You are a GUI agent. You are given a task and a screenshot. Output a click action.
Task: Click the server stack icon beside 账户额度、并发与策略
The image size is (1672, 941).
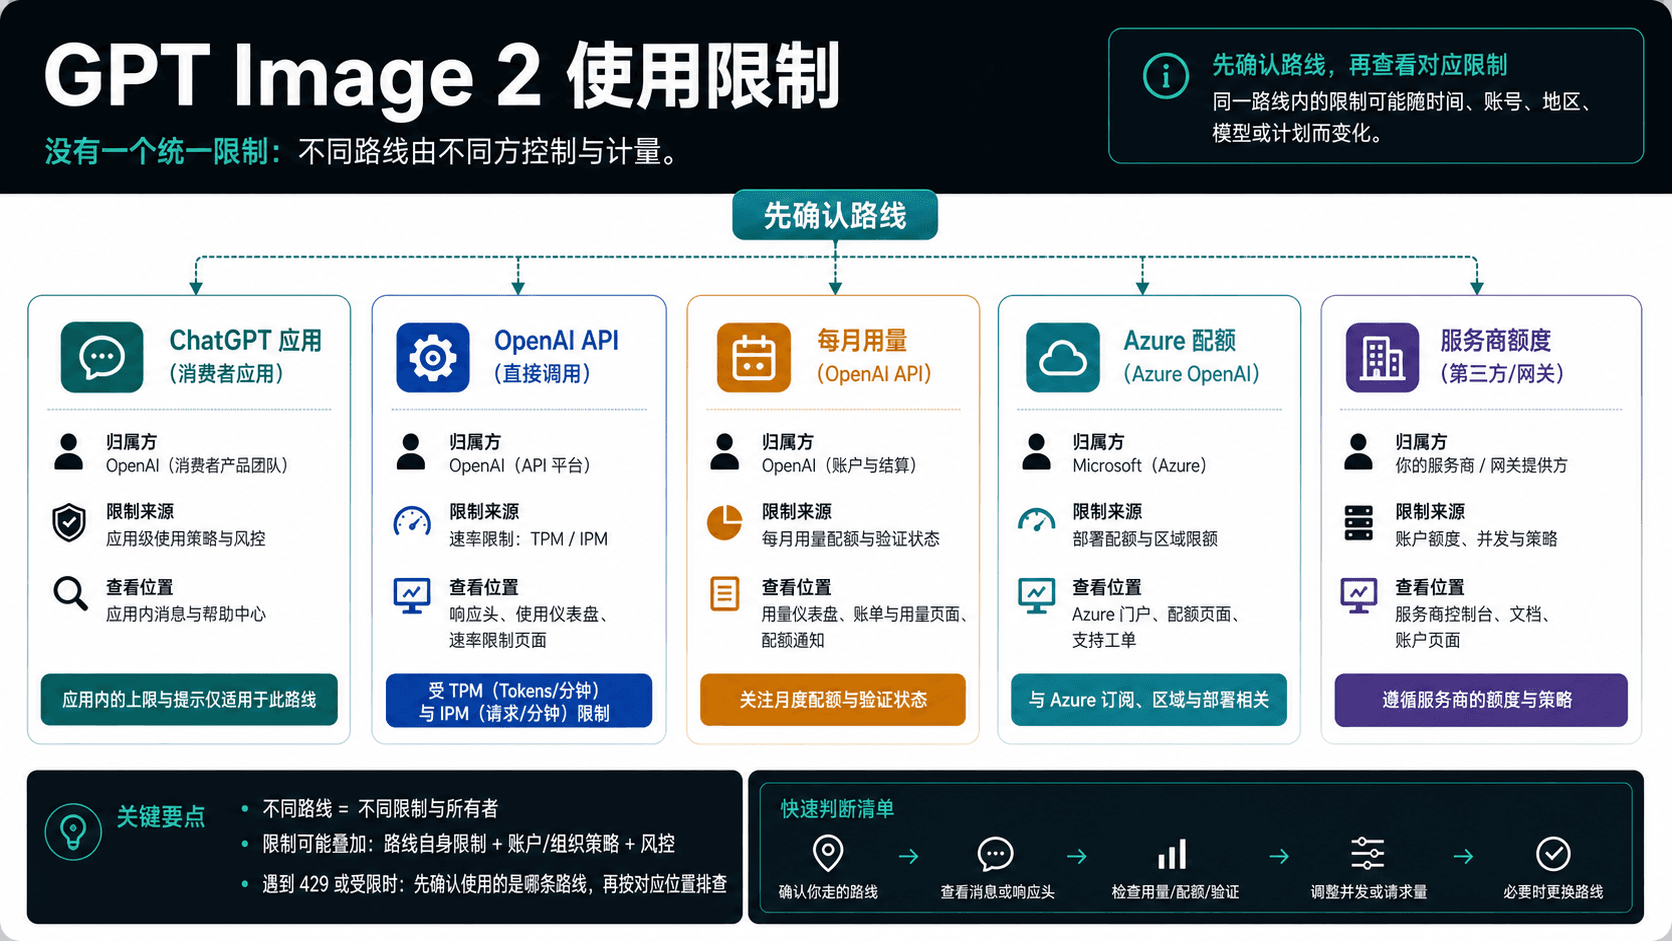[x=1359, y=522]
